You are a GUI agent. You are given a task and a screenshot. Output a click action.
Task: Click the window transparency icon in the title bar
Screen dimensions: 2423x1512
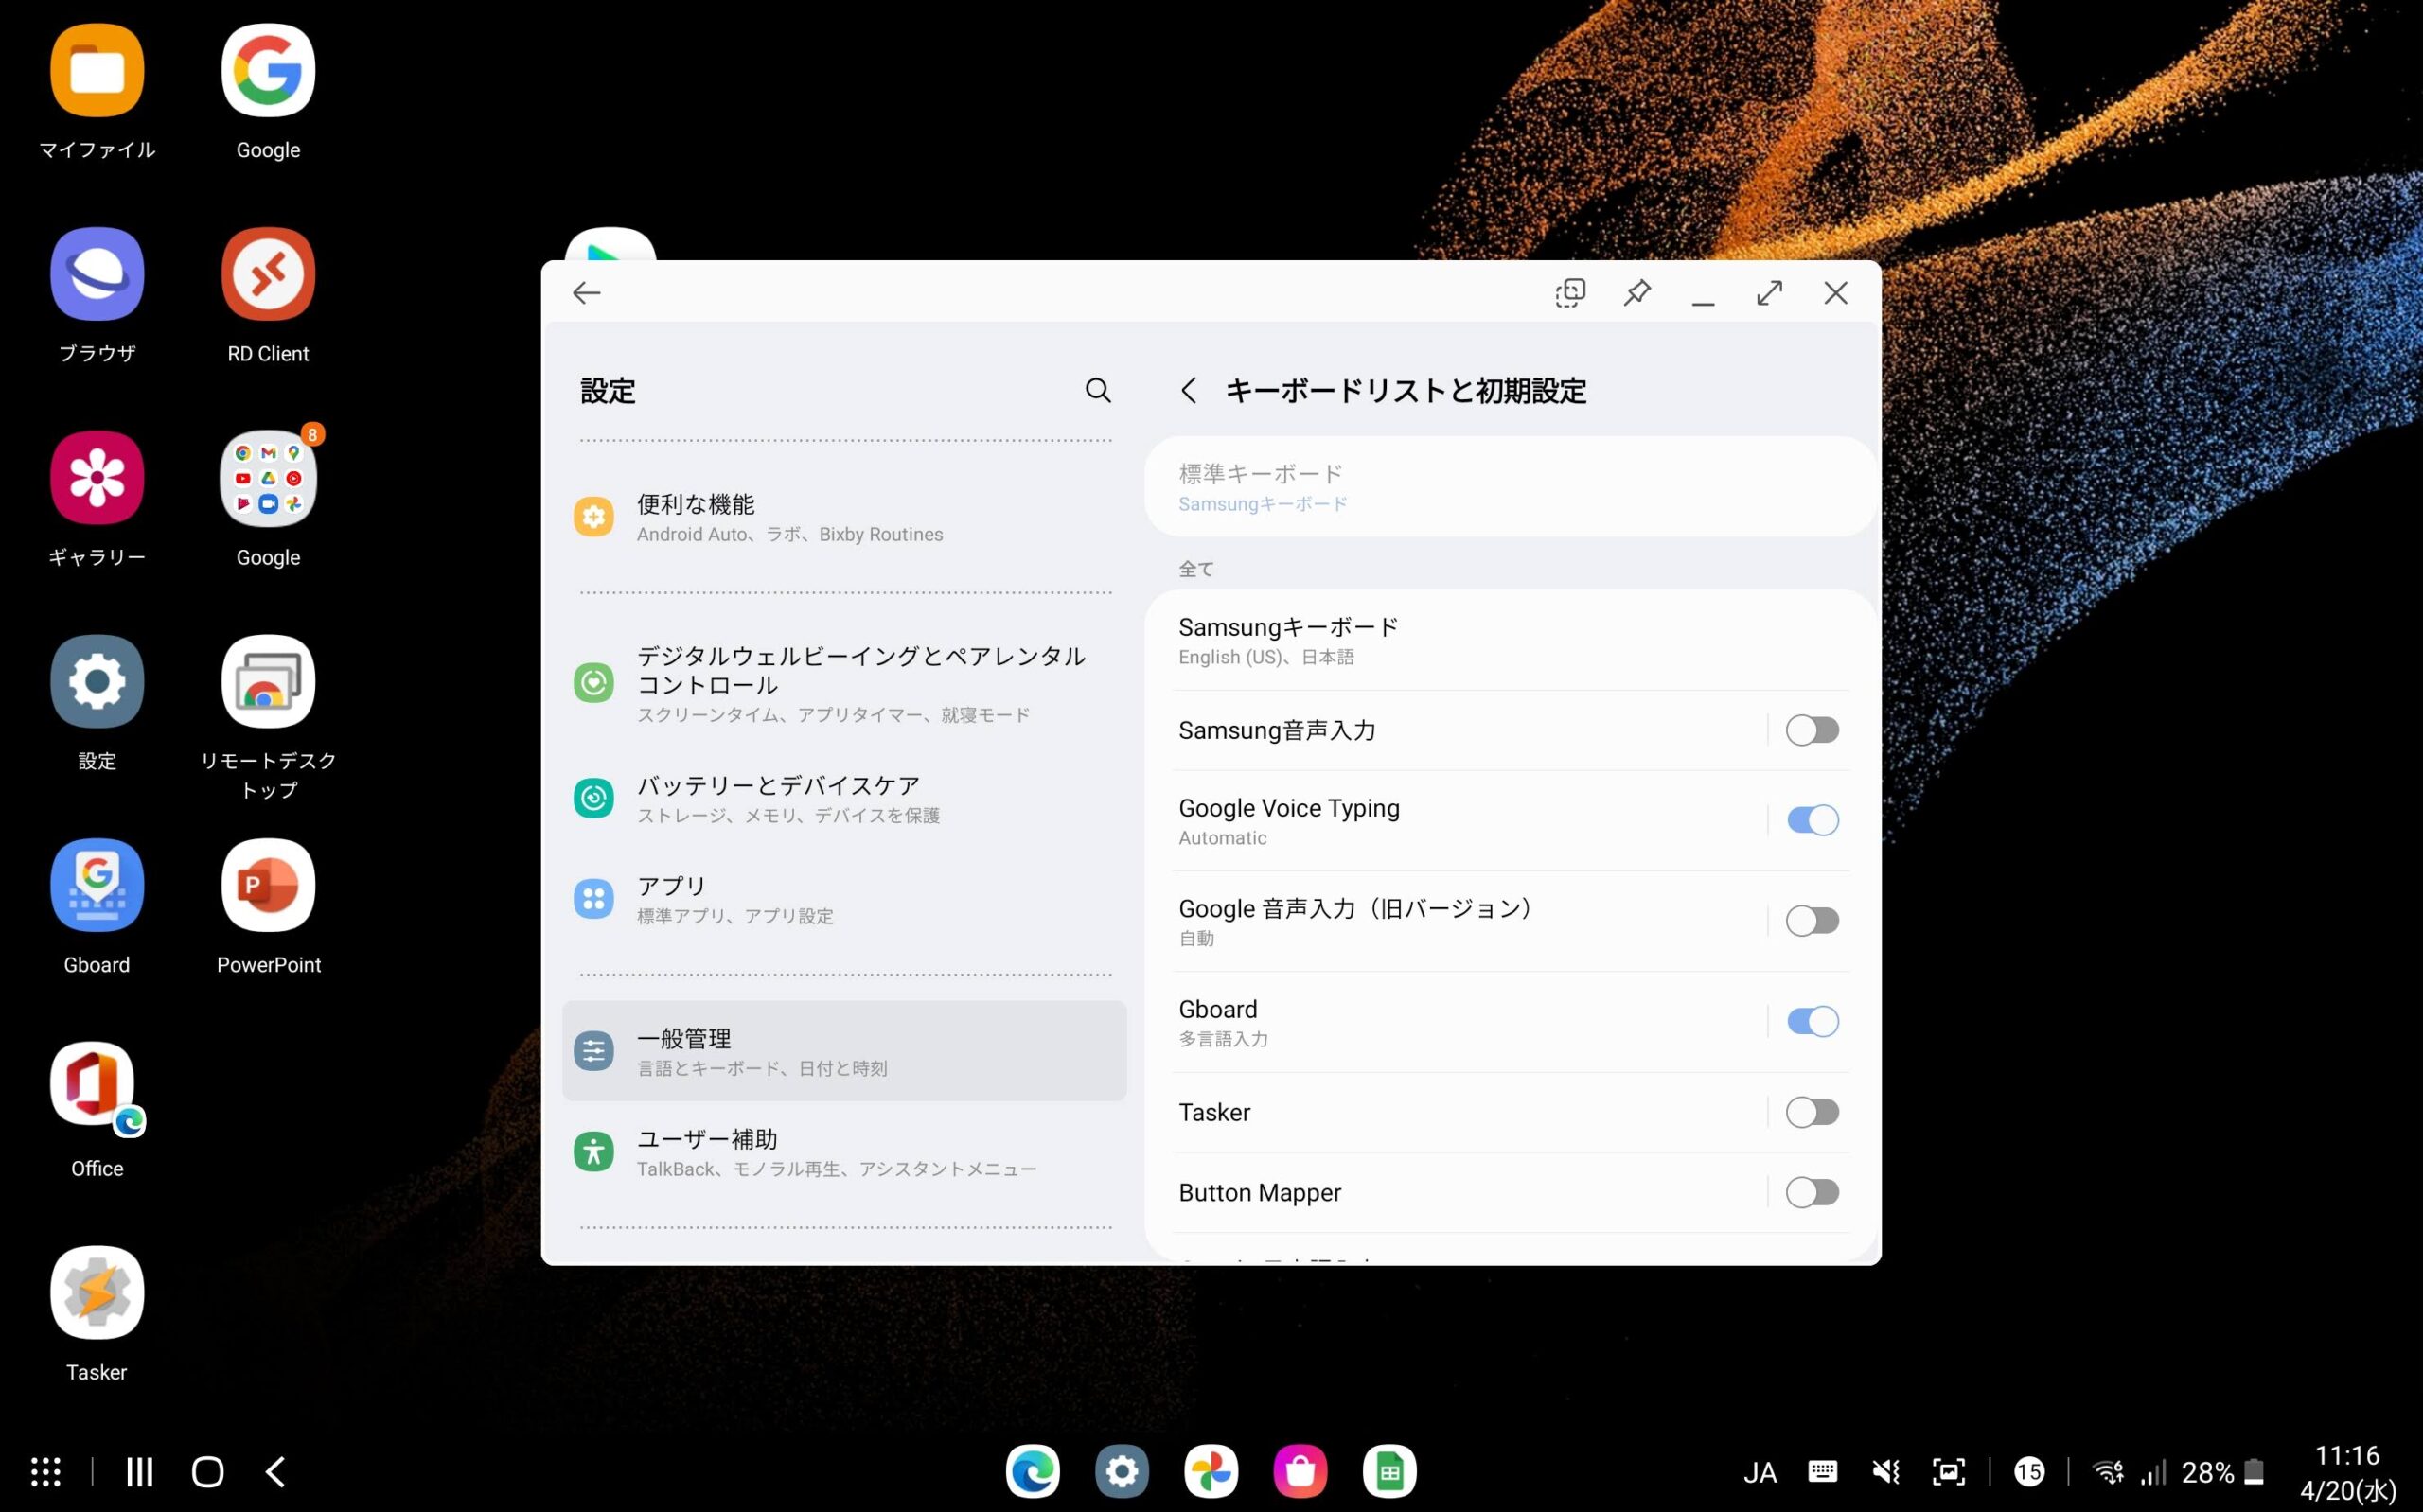pos(1570,293)
